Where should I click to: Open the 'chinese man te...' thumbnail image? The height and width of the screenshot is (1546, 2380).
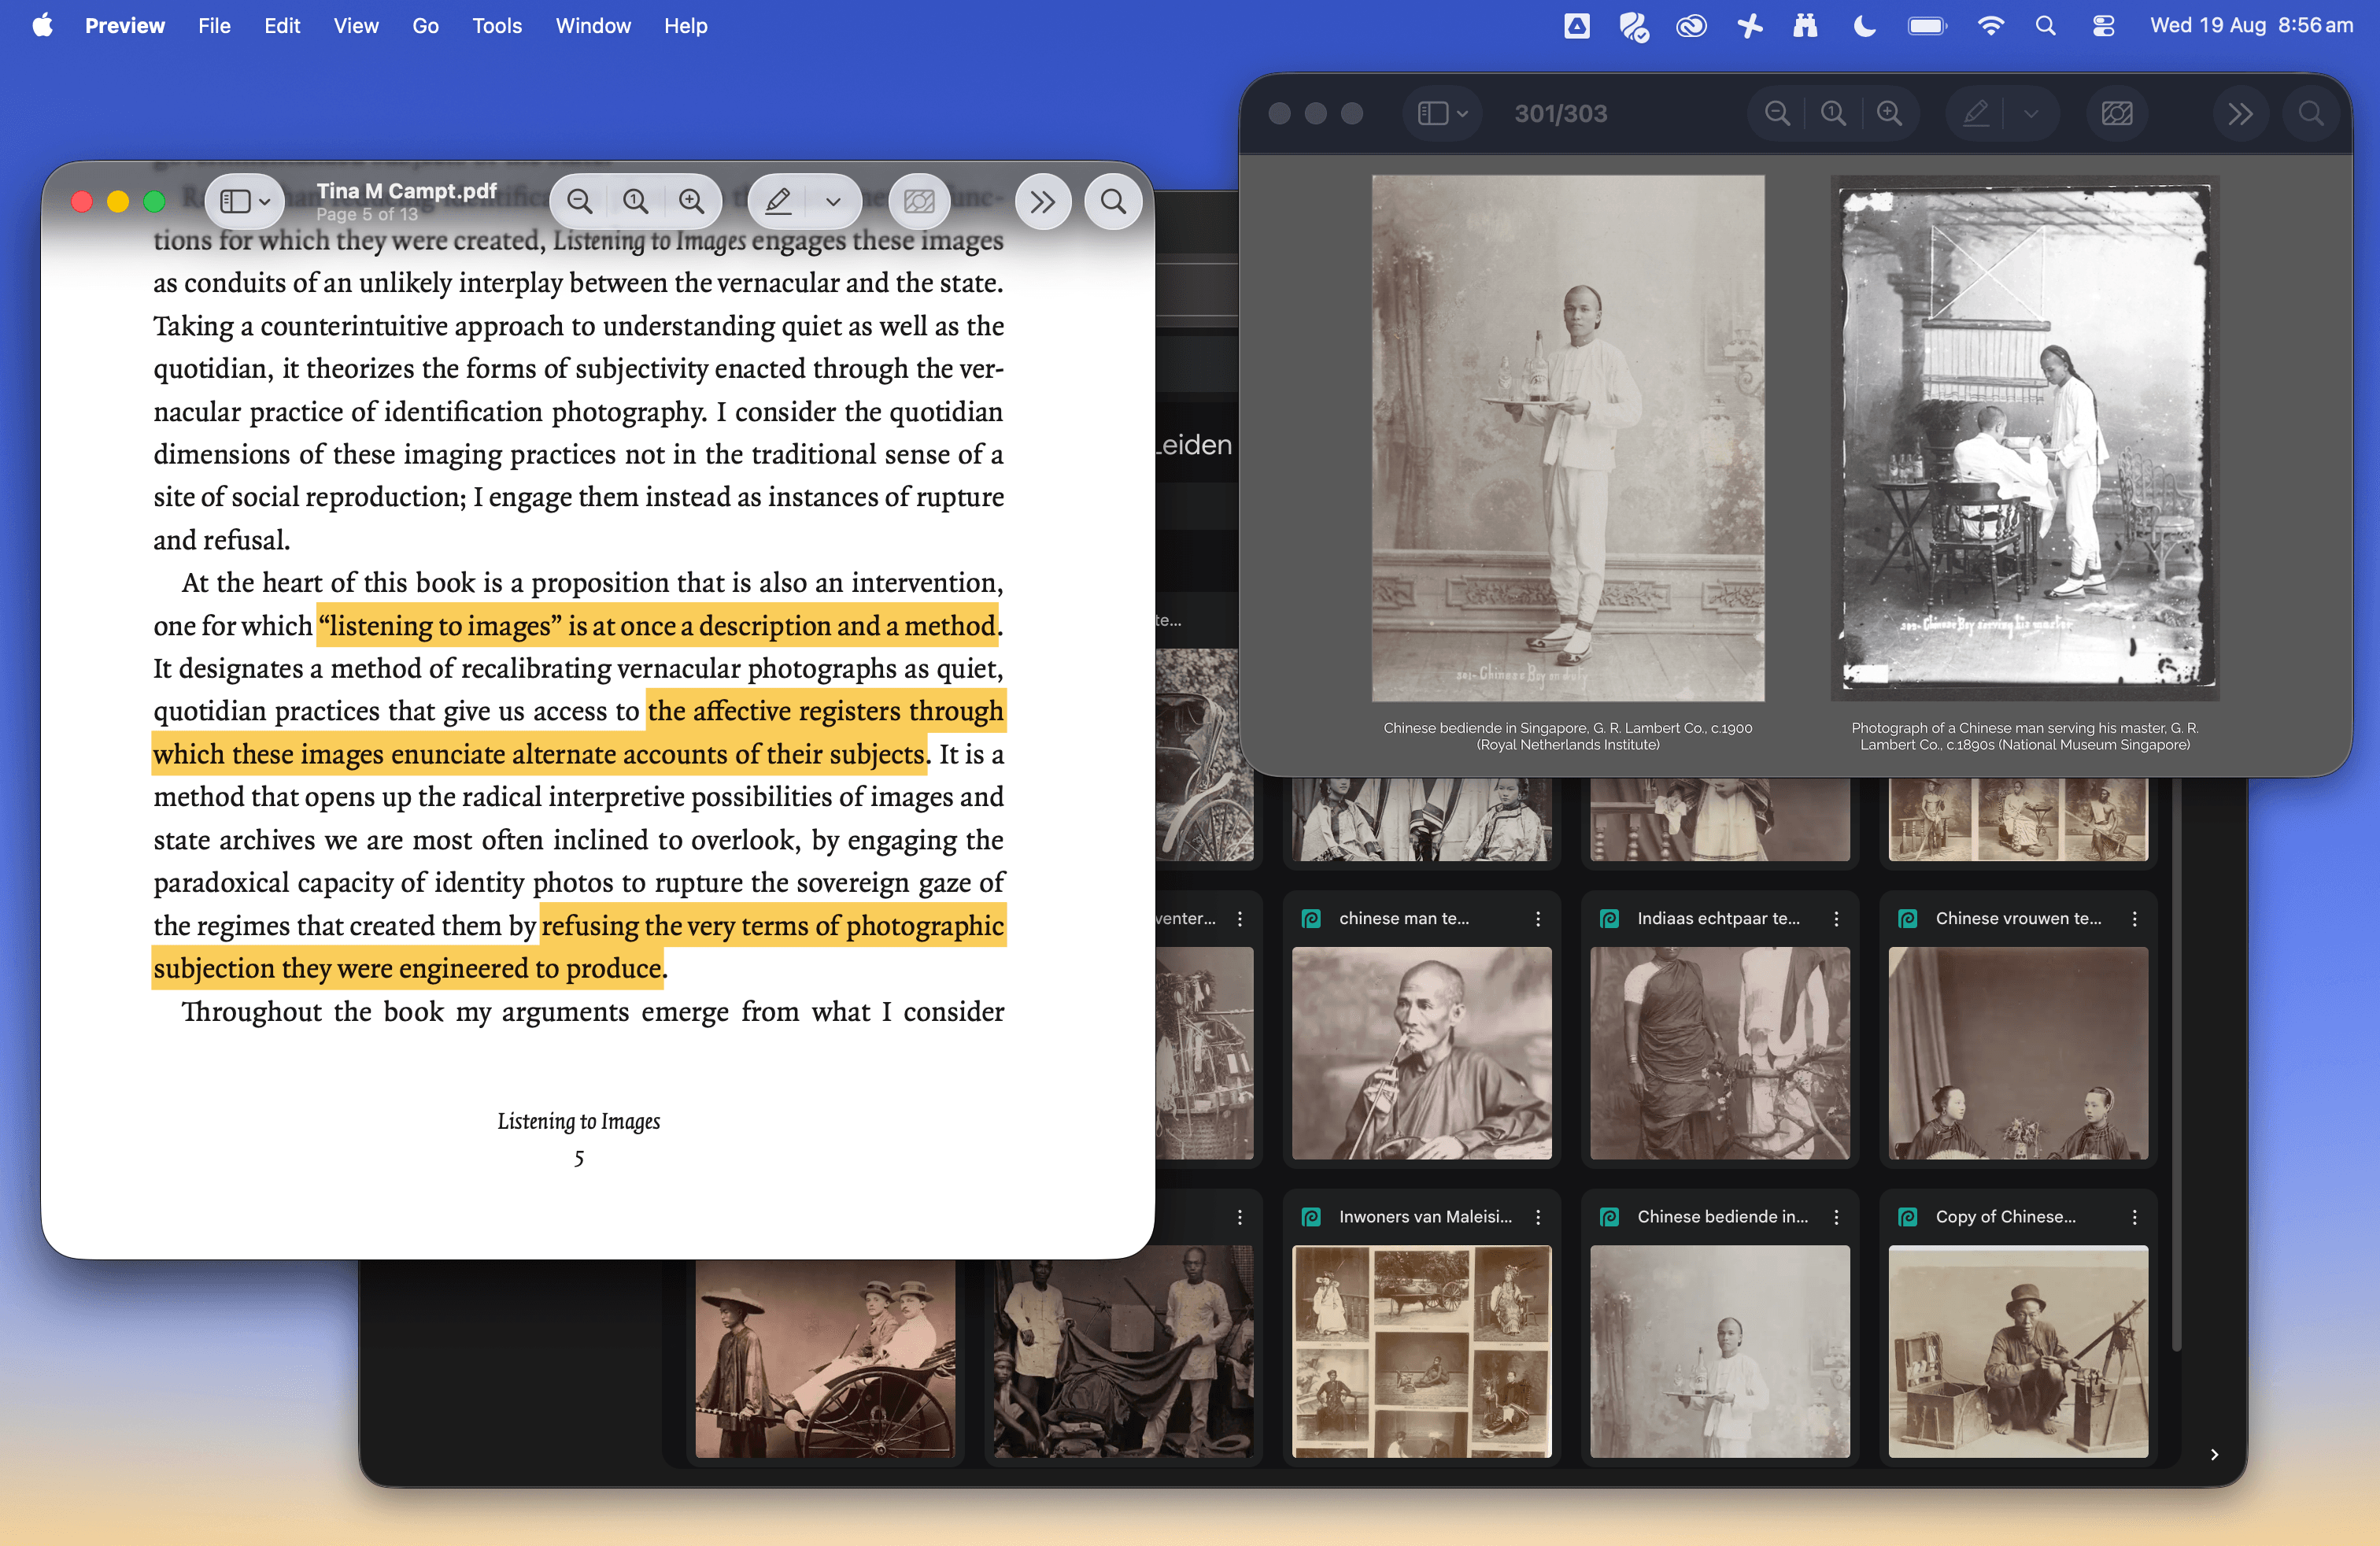point(1421,1053)
